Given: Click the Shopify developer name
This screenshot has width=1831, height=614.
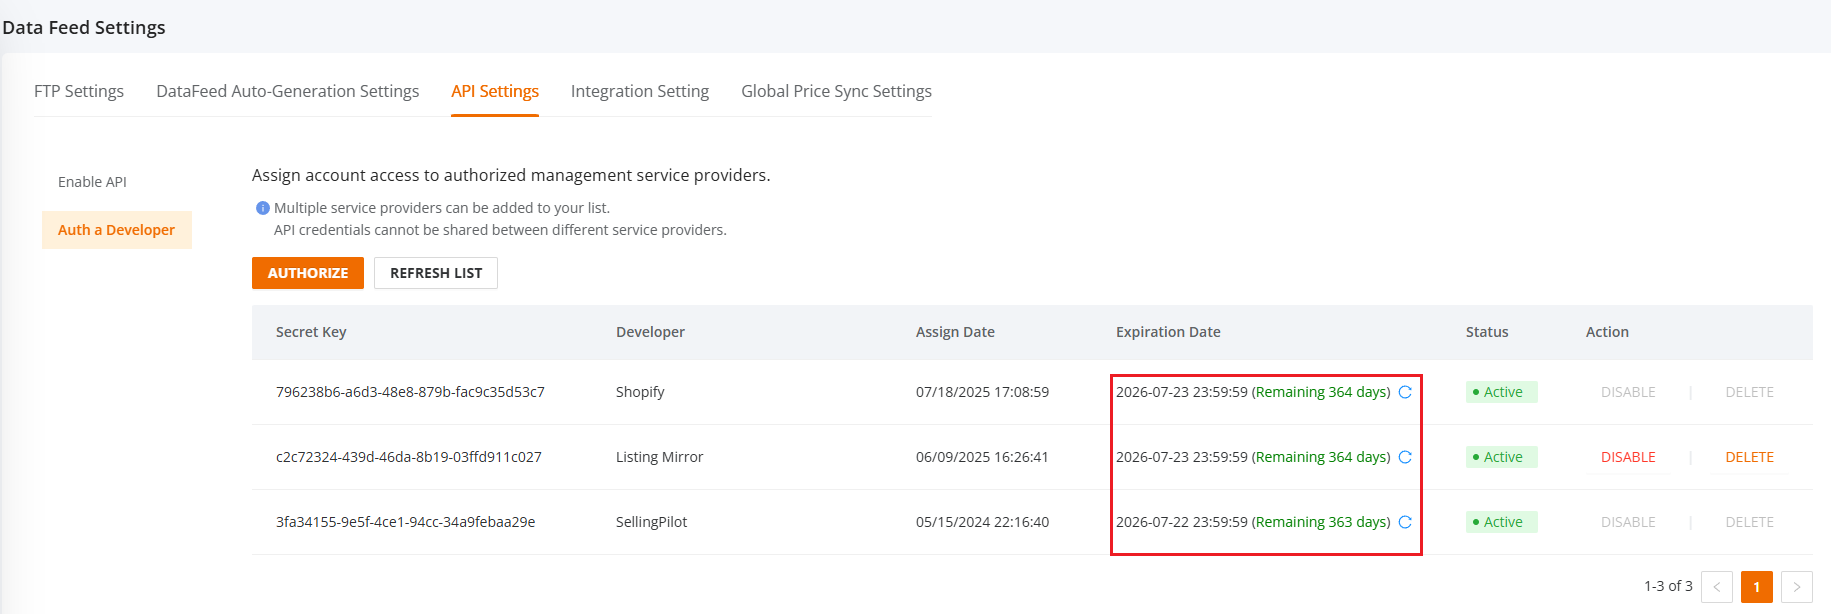Looking at the screenshot, I should [x=640, y=392].
